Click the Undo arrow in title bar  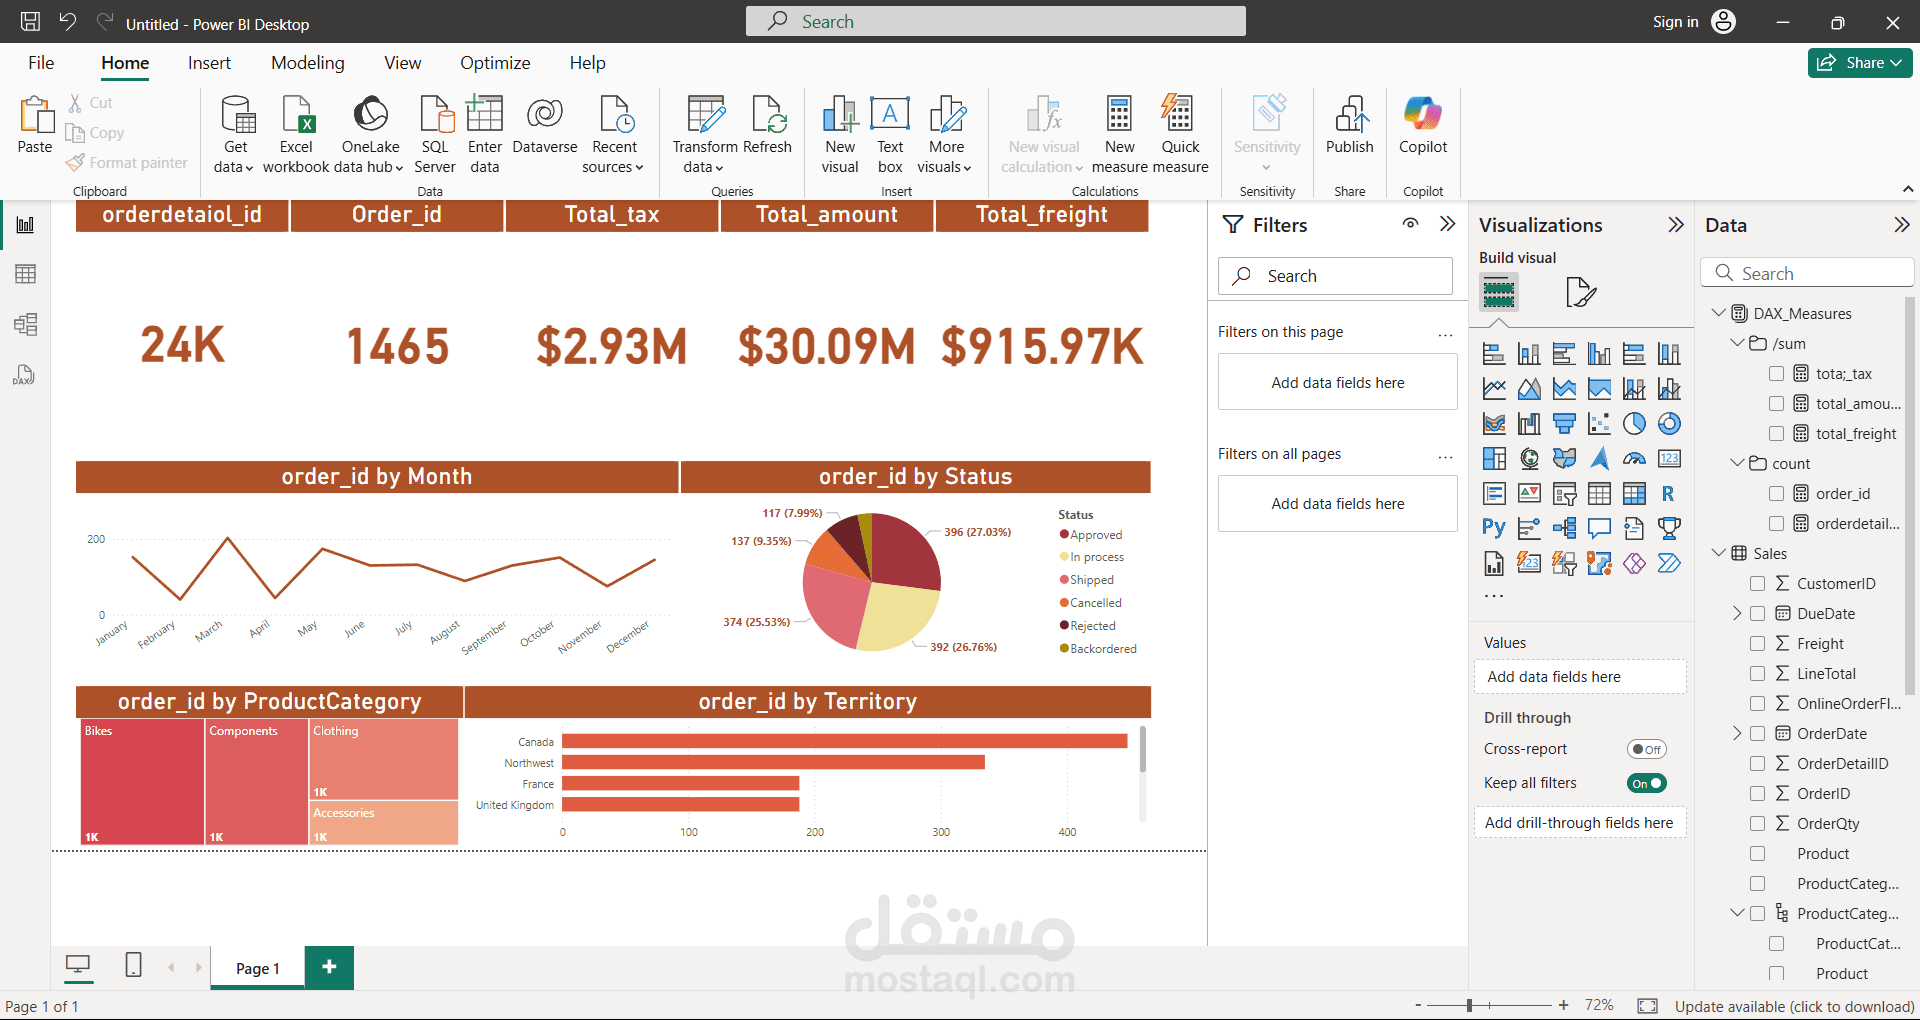tap(67, 21)
